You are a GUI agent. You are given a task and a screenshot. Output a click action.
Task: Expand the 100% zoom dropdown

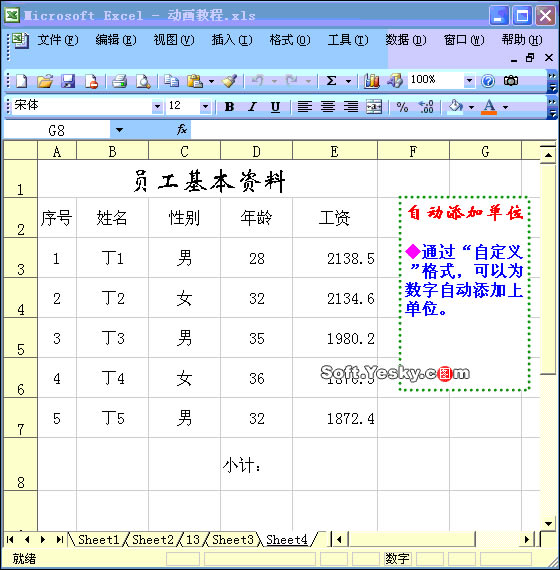(469, 80)
